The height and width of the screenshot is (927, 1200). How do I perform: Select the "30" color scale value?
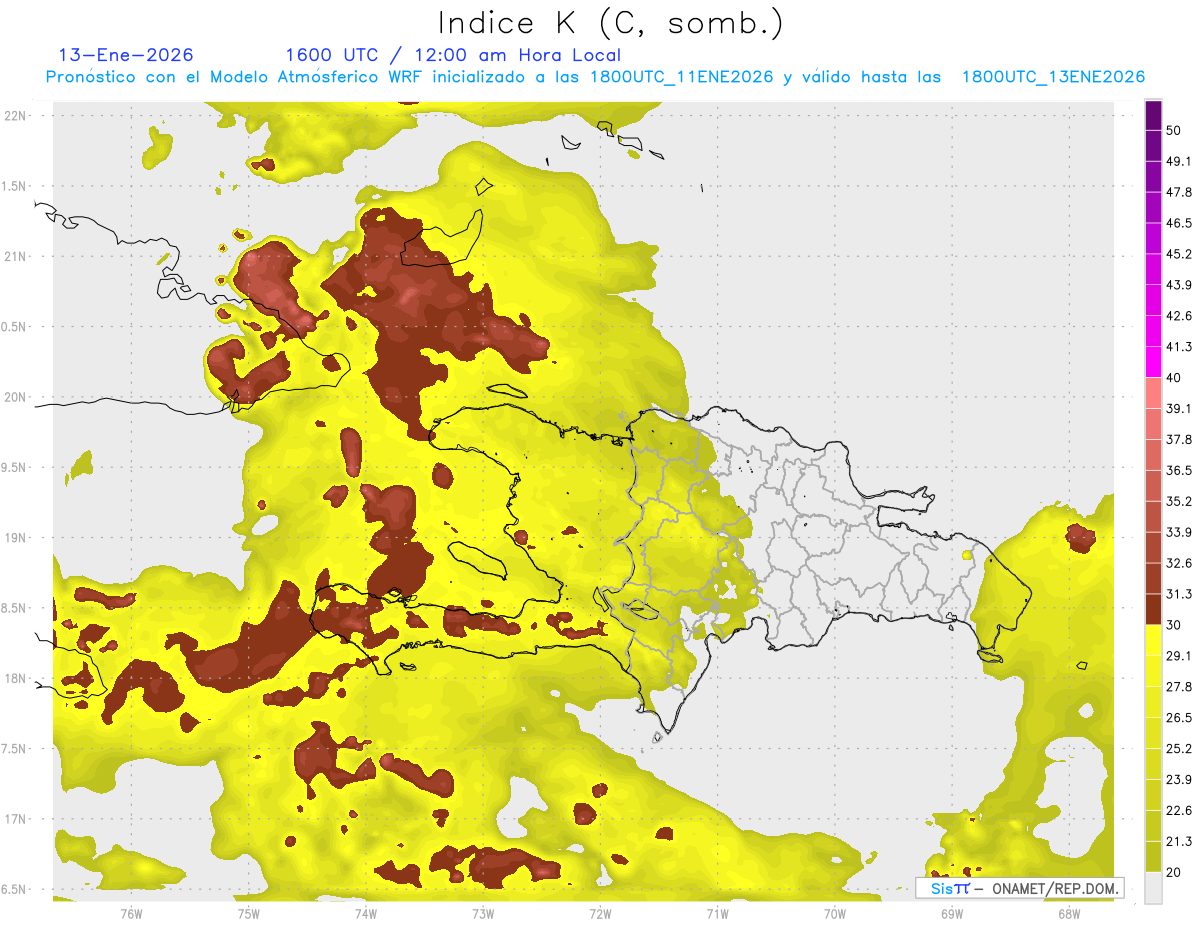coord(1174,625)
